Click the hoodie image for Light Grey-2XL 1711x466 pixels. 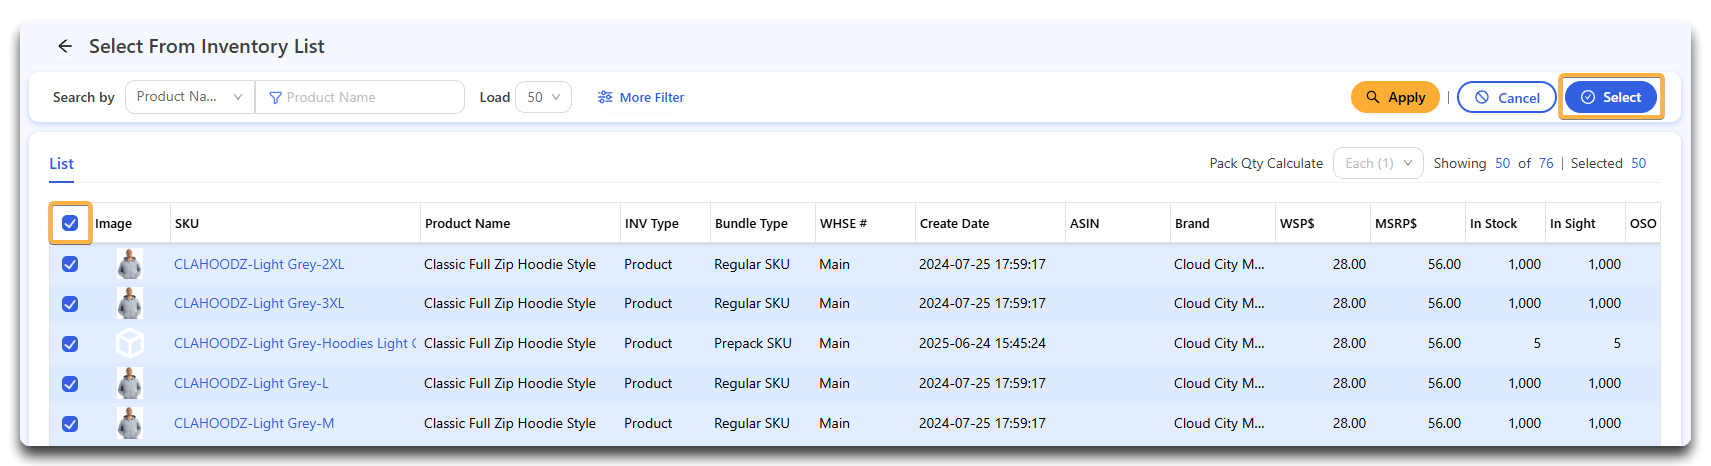[x=129, y=264]
